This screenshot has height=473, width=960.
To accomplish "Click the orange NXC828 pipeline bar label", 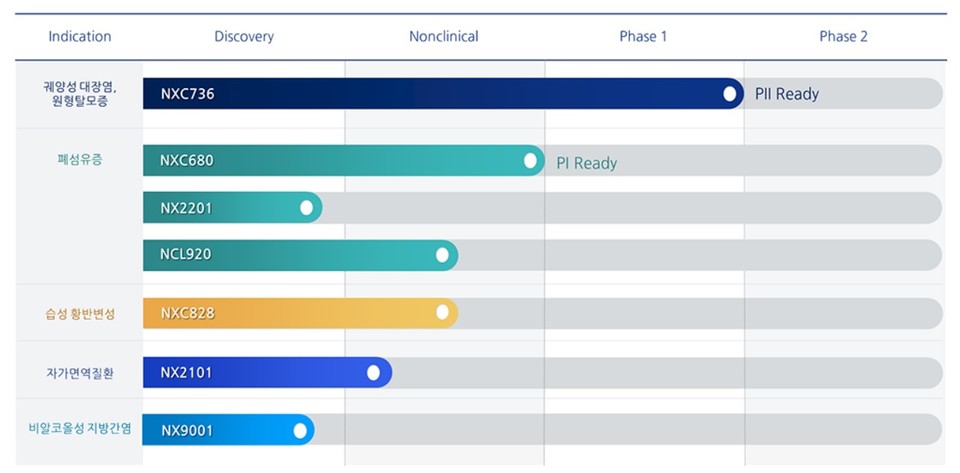I will 187,313.
